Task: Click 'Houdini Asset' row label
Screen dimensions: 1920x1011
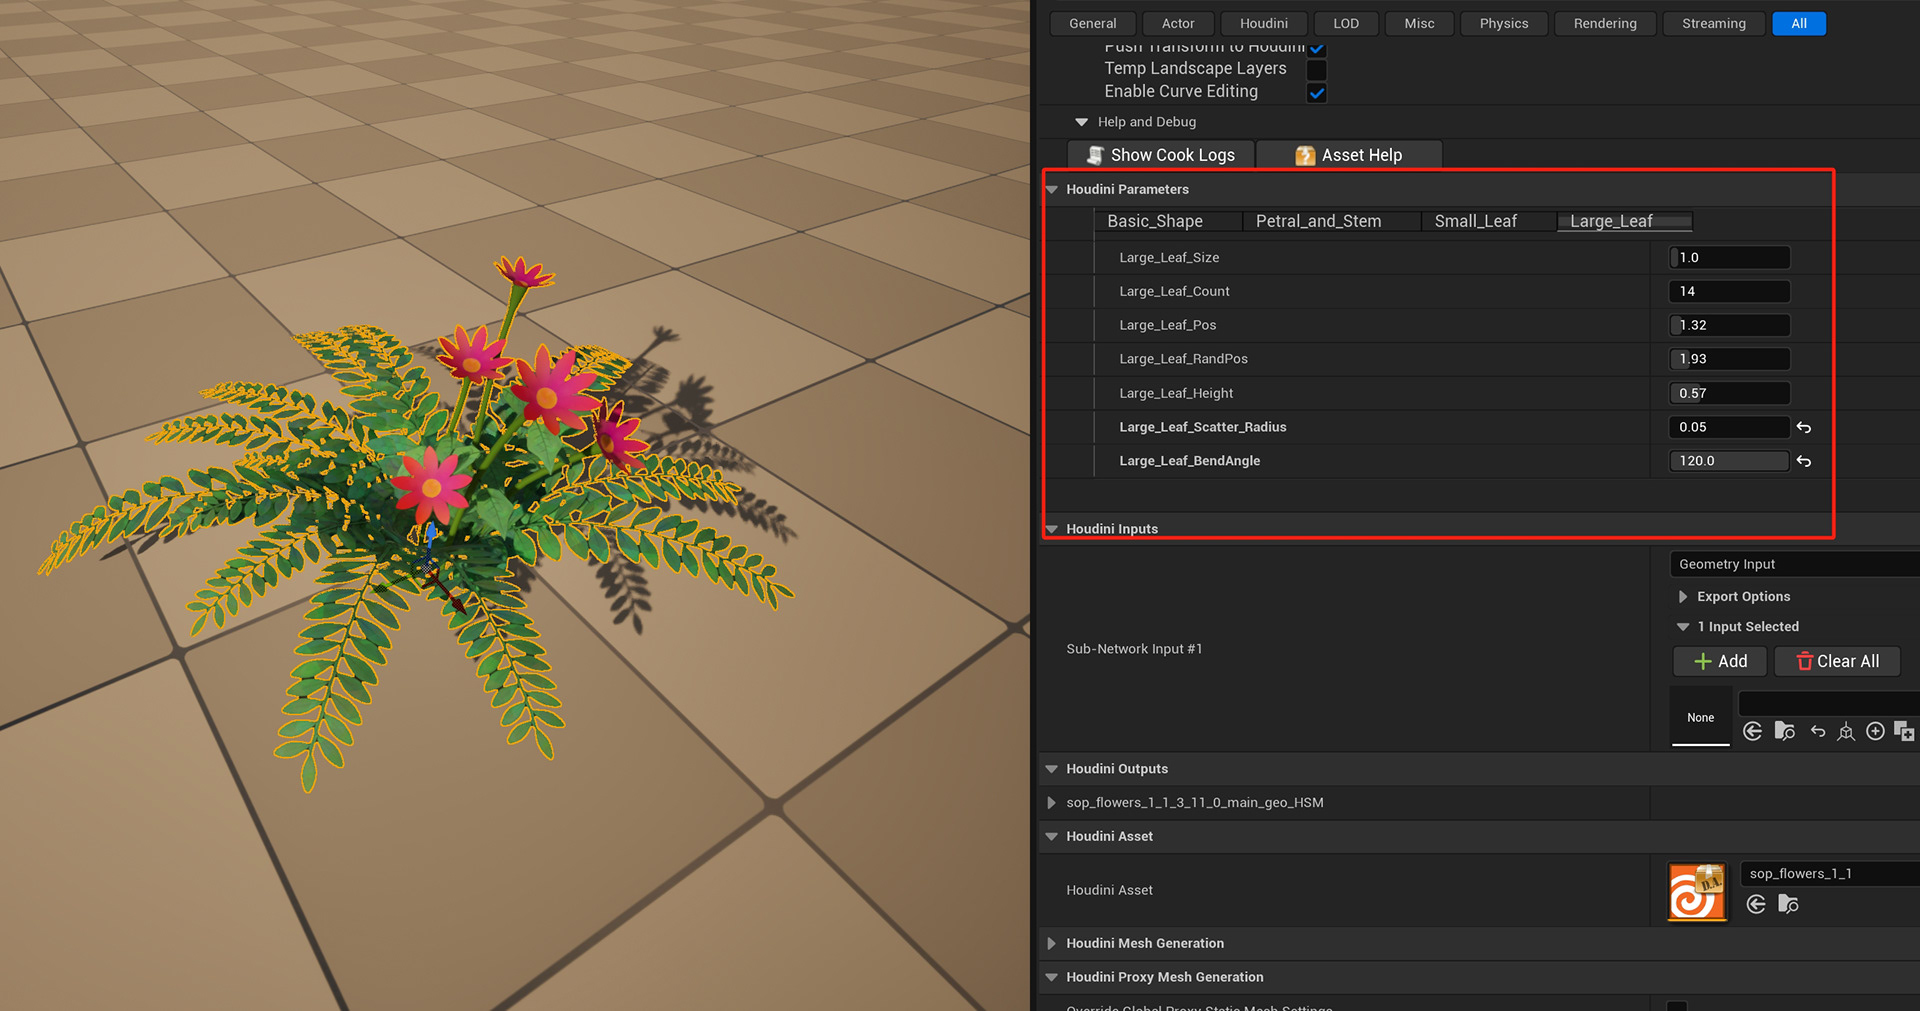Action: click(1109, 890)
